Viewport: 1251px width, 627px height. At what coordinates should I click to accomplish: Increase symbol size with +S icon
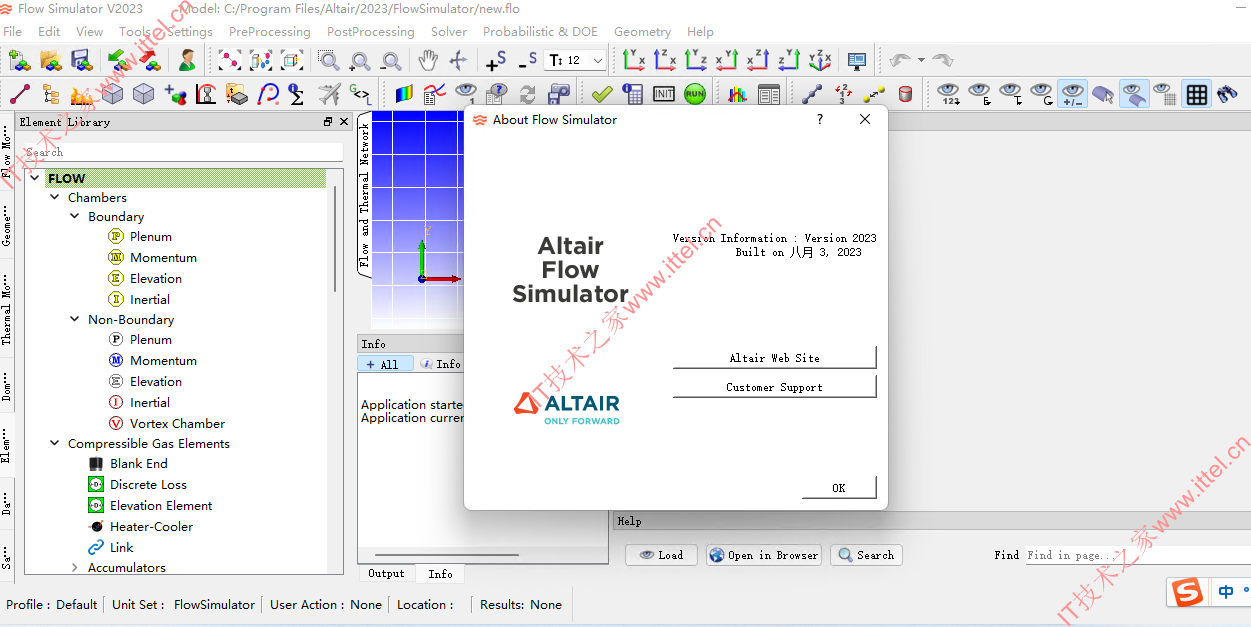coord(495,60)
